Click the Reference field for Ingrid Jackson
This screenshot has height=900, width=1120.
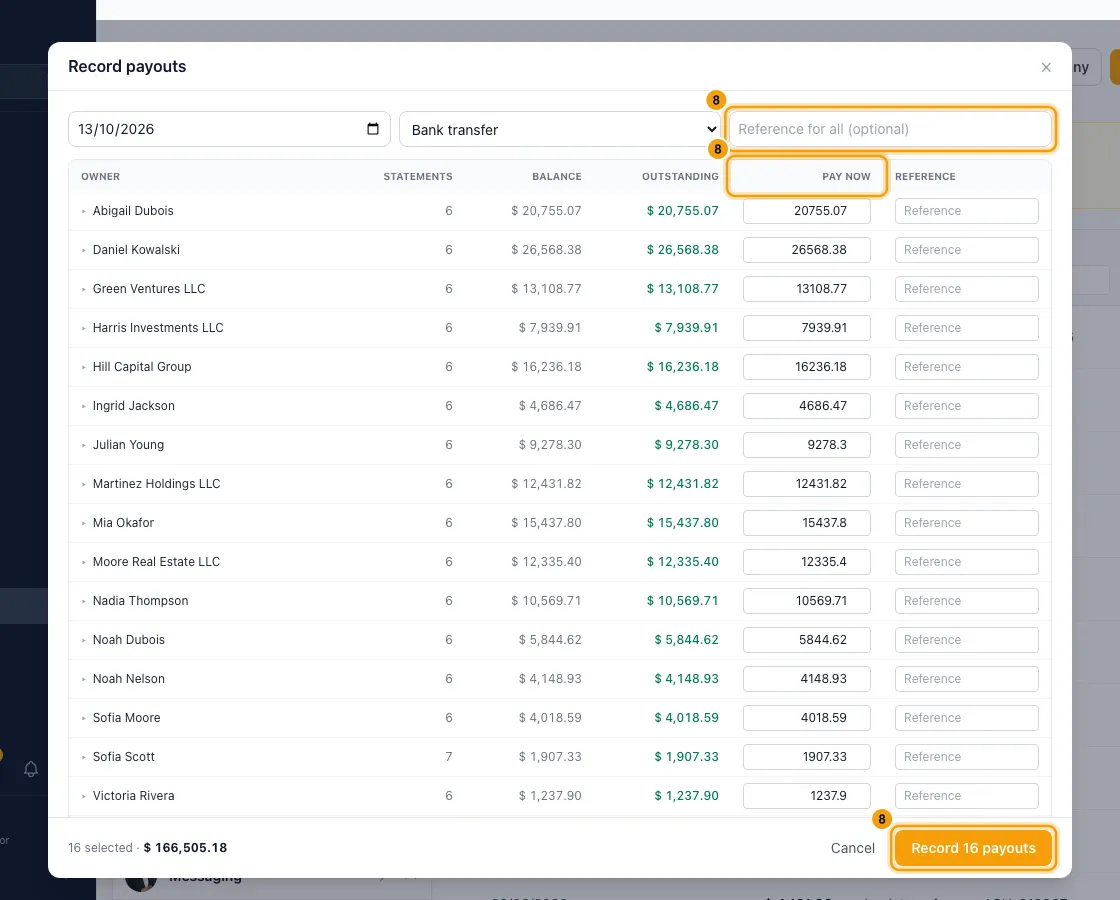tap(966, 406)
